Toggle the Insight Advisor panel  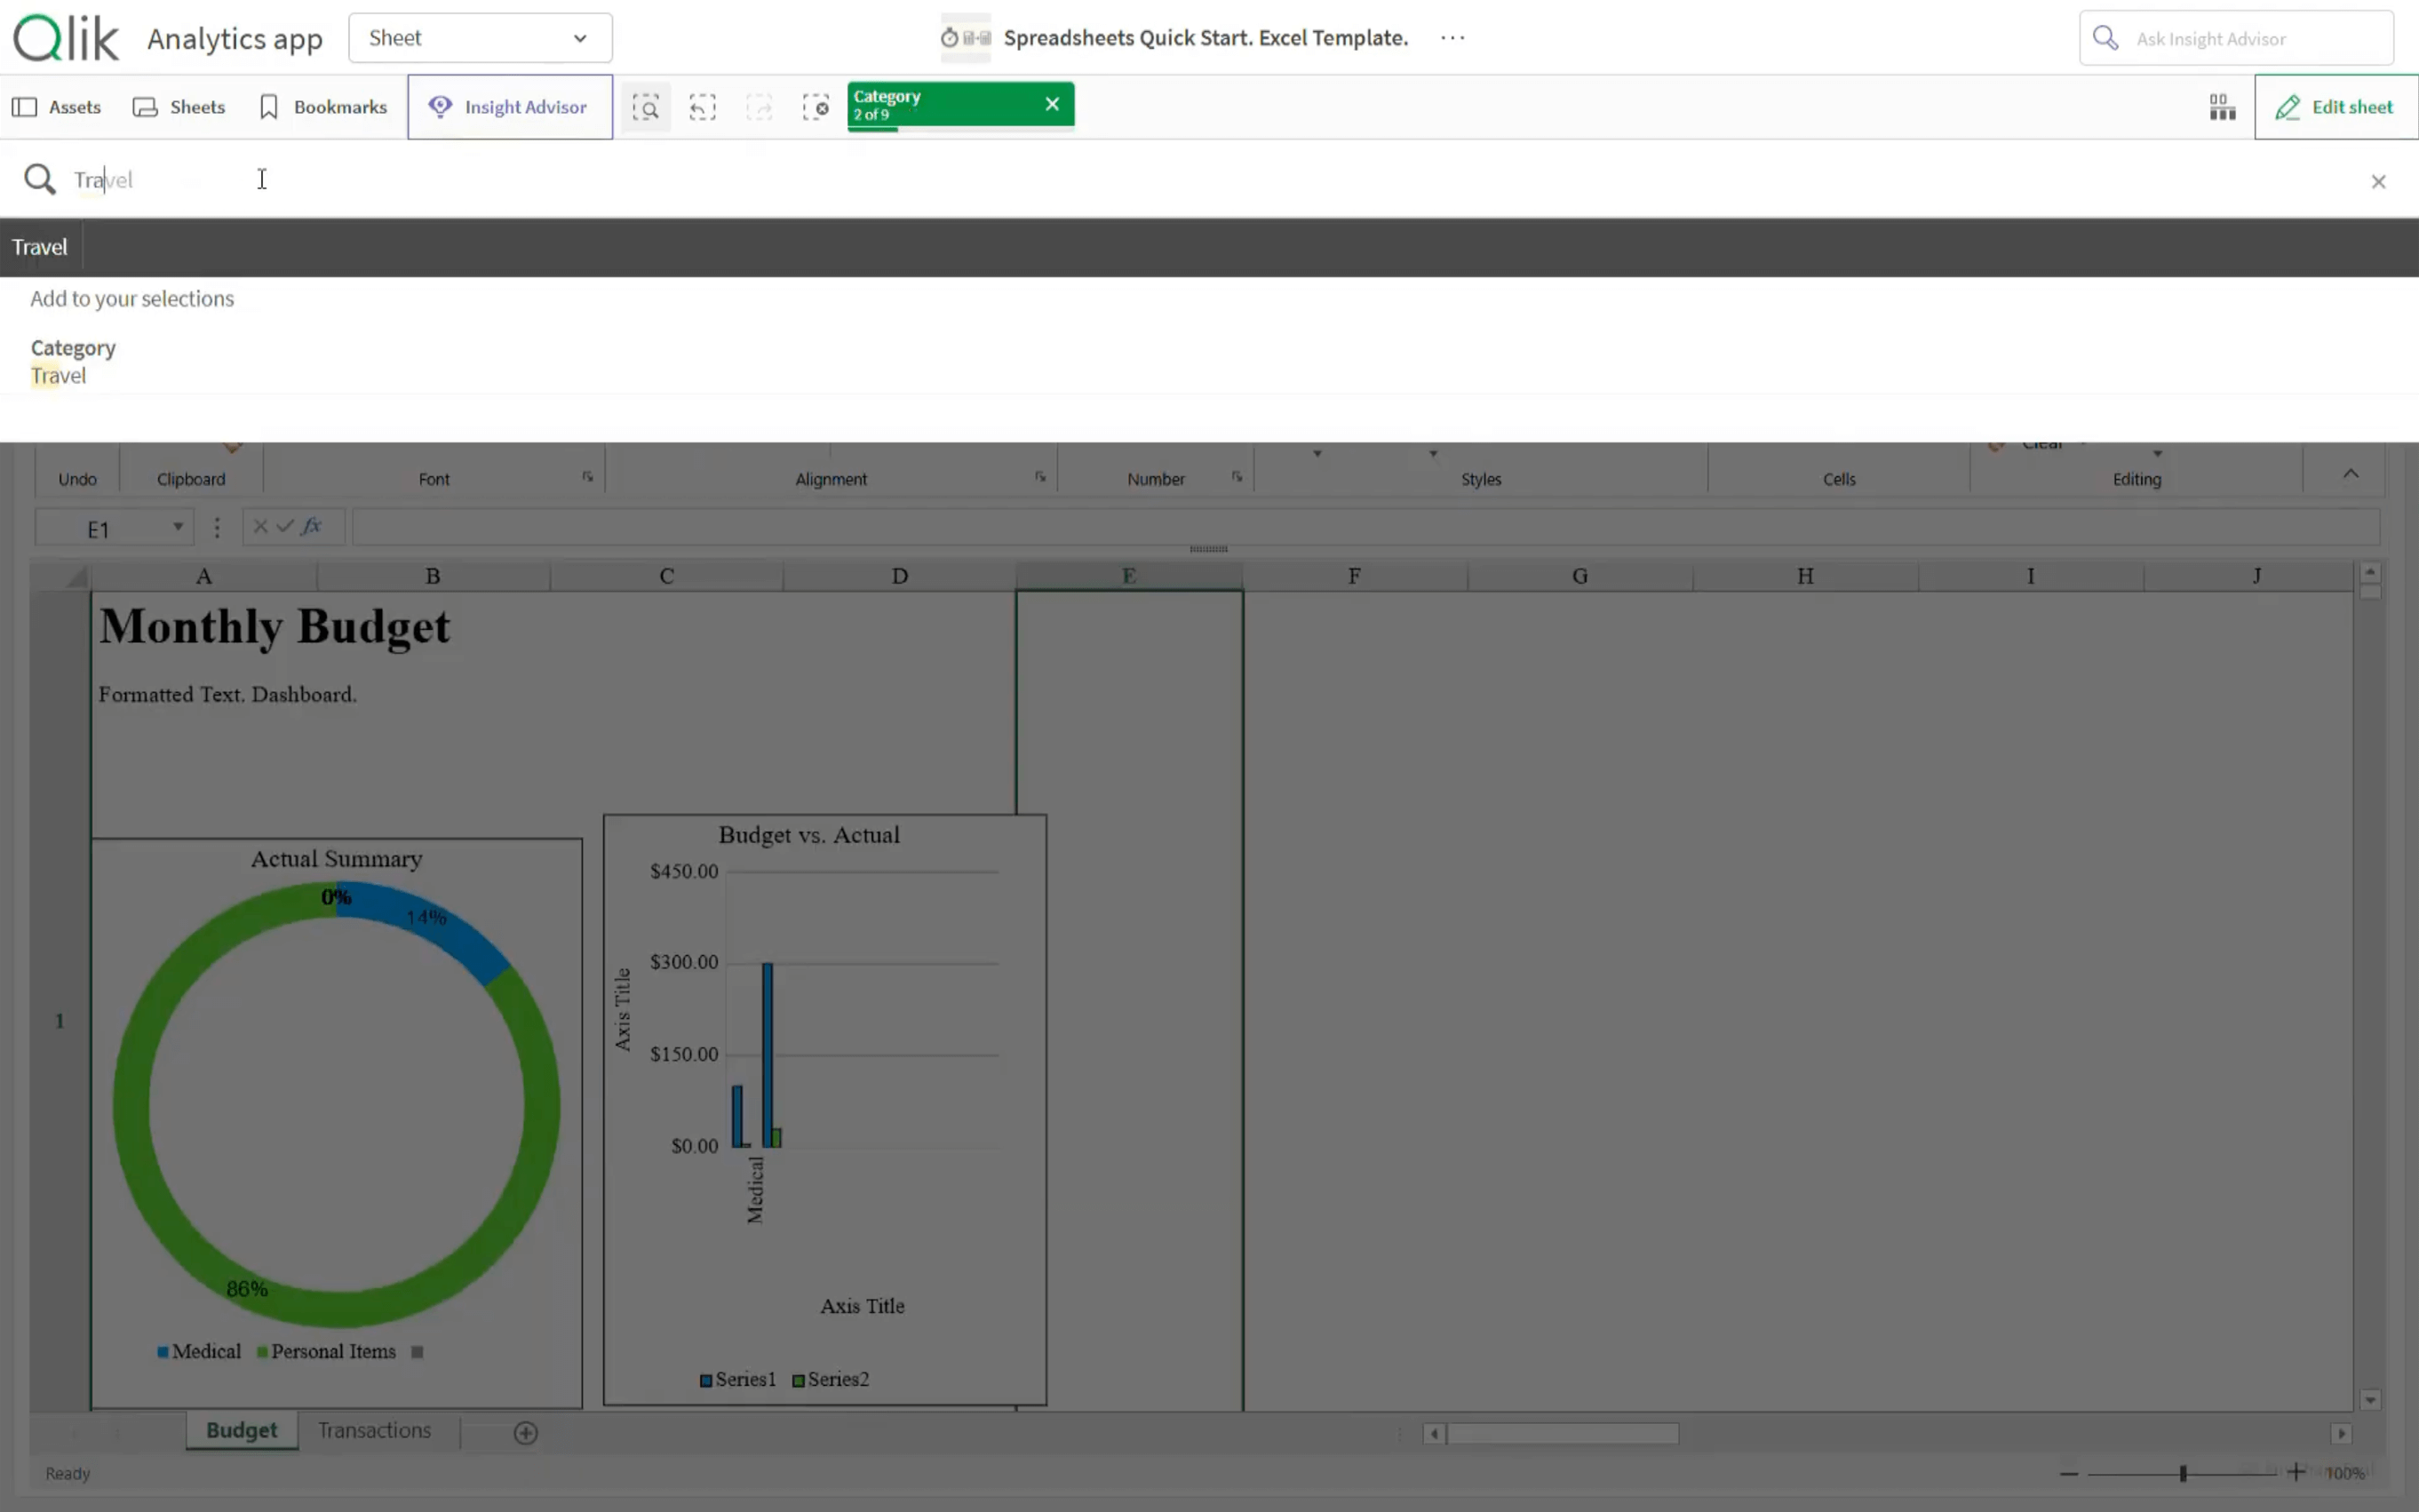pyautogui.click(x=509, y=107)
